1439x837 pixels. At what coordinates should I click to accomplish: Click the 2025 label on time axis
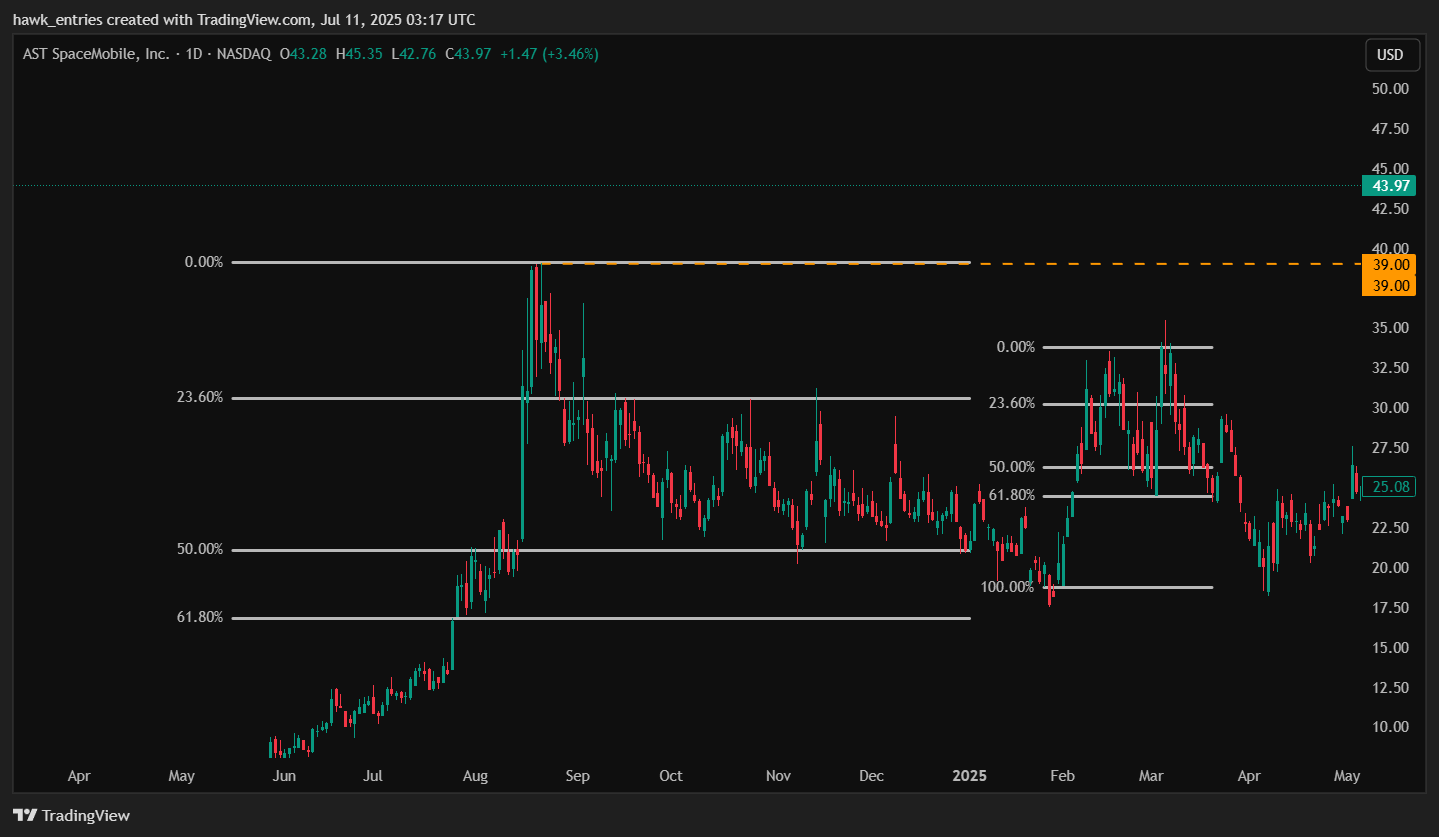click(970, 776)
